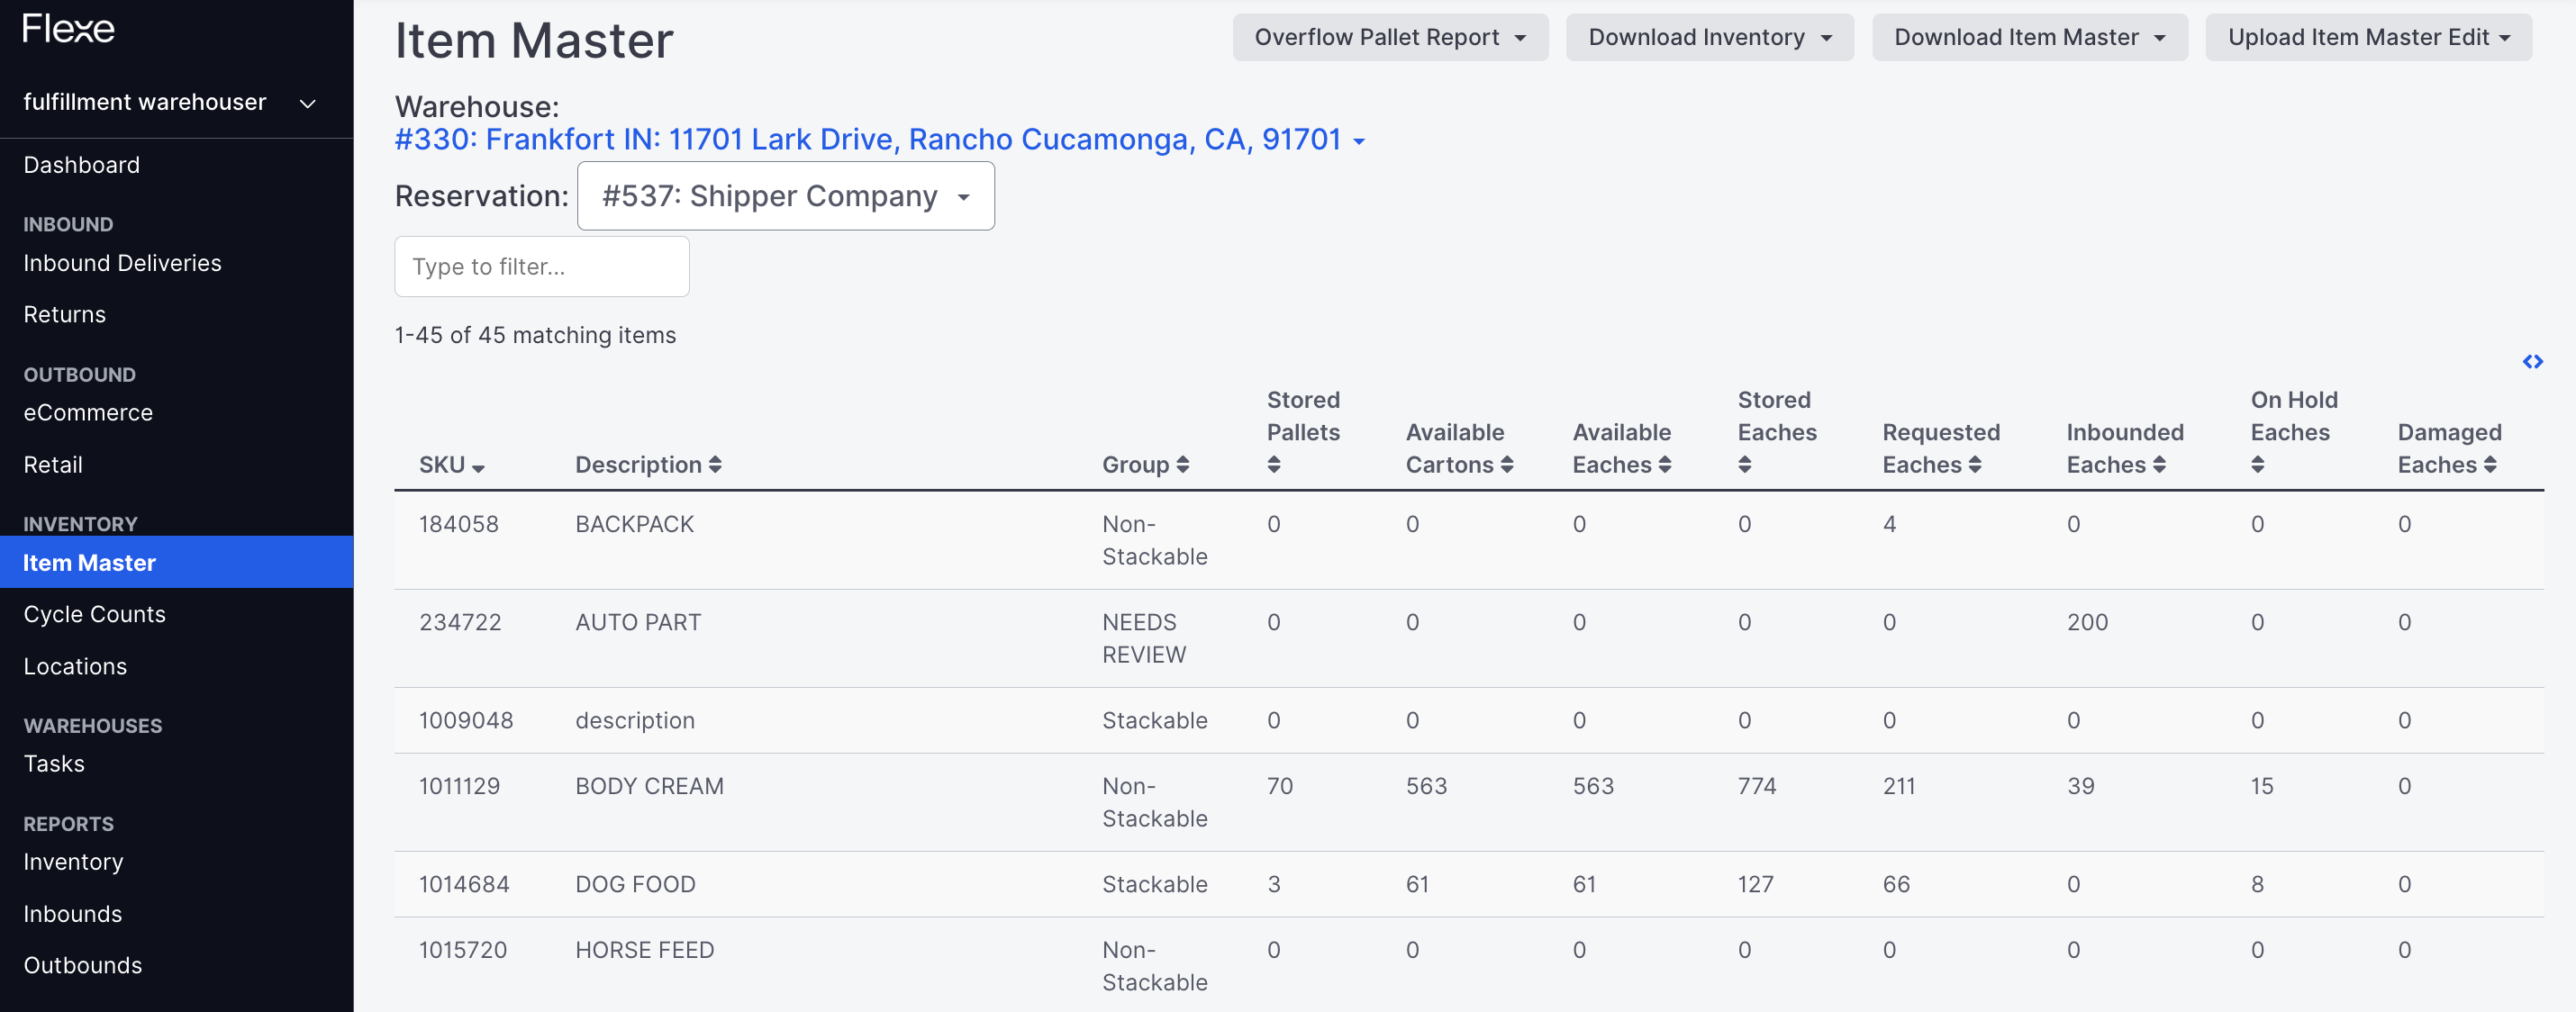
Task: Click BODY CREAM description cell
Action: tap(649, 787)
